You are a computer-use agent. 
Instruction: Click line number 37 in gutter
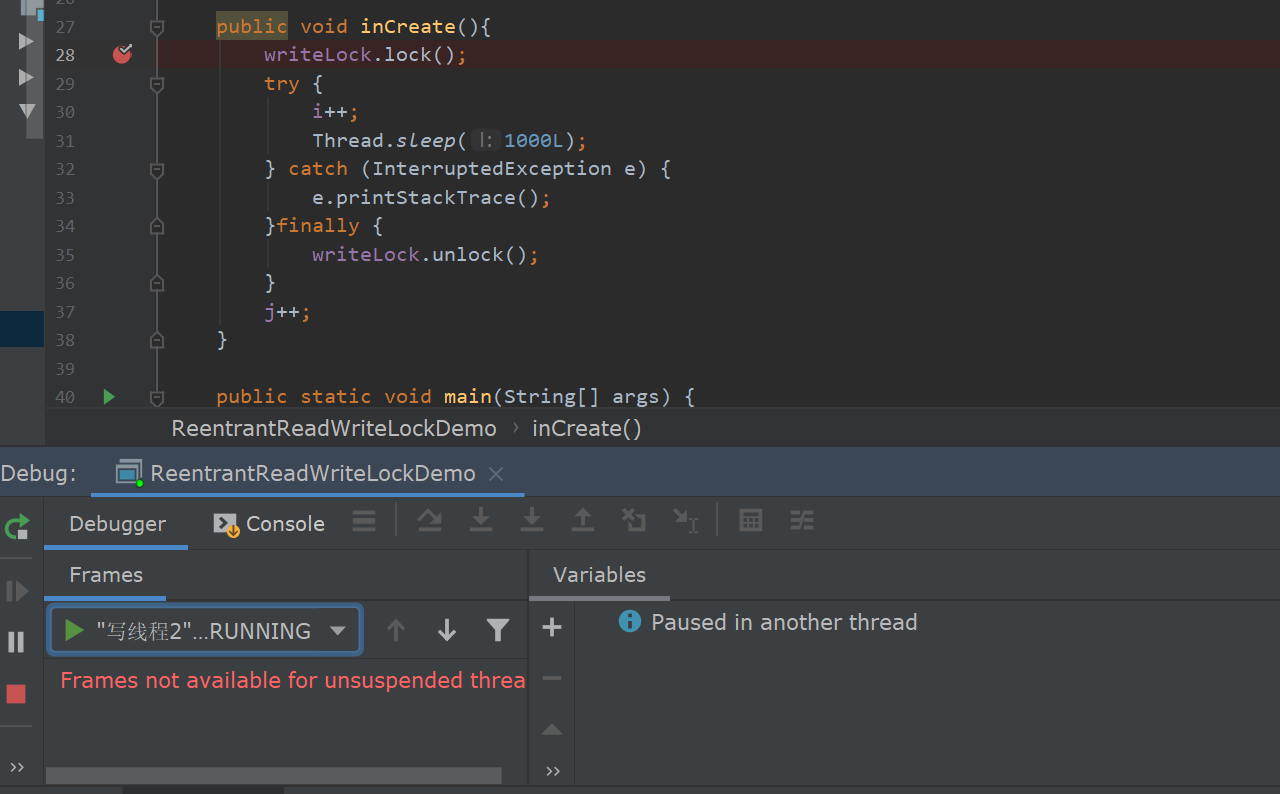[x=65, y=311]
